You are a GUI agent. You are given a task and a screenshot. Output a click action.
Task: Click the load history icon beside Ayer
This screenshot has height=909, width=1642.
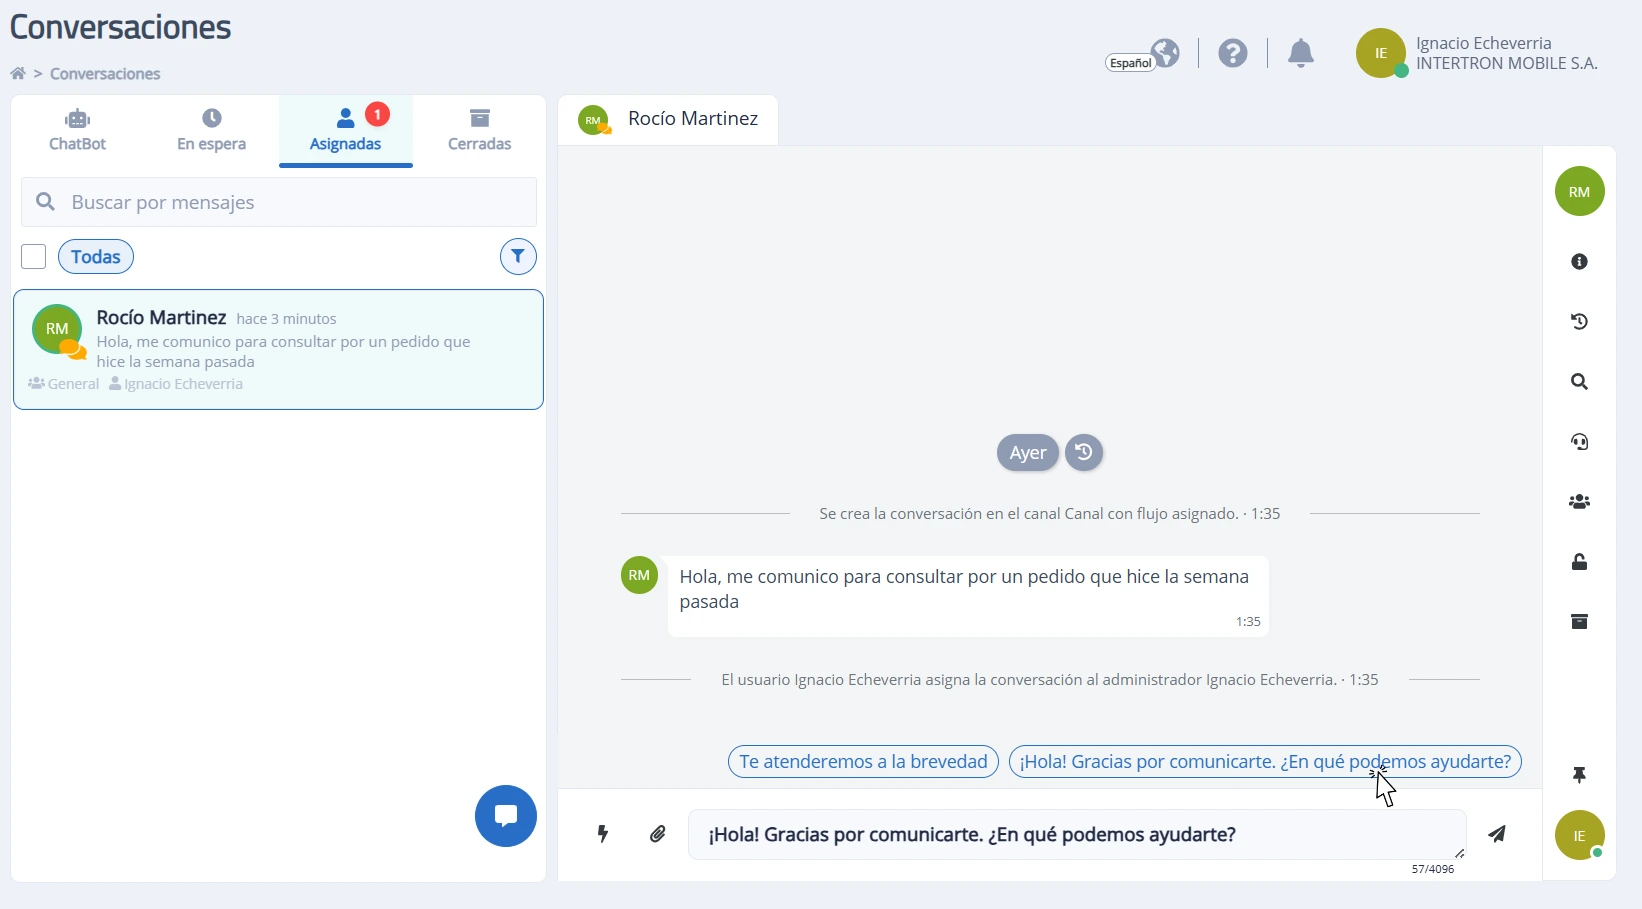coord(1084,453)
